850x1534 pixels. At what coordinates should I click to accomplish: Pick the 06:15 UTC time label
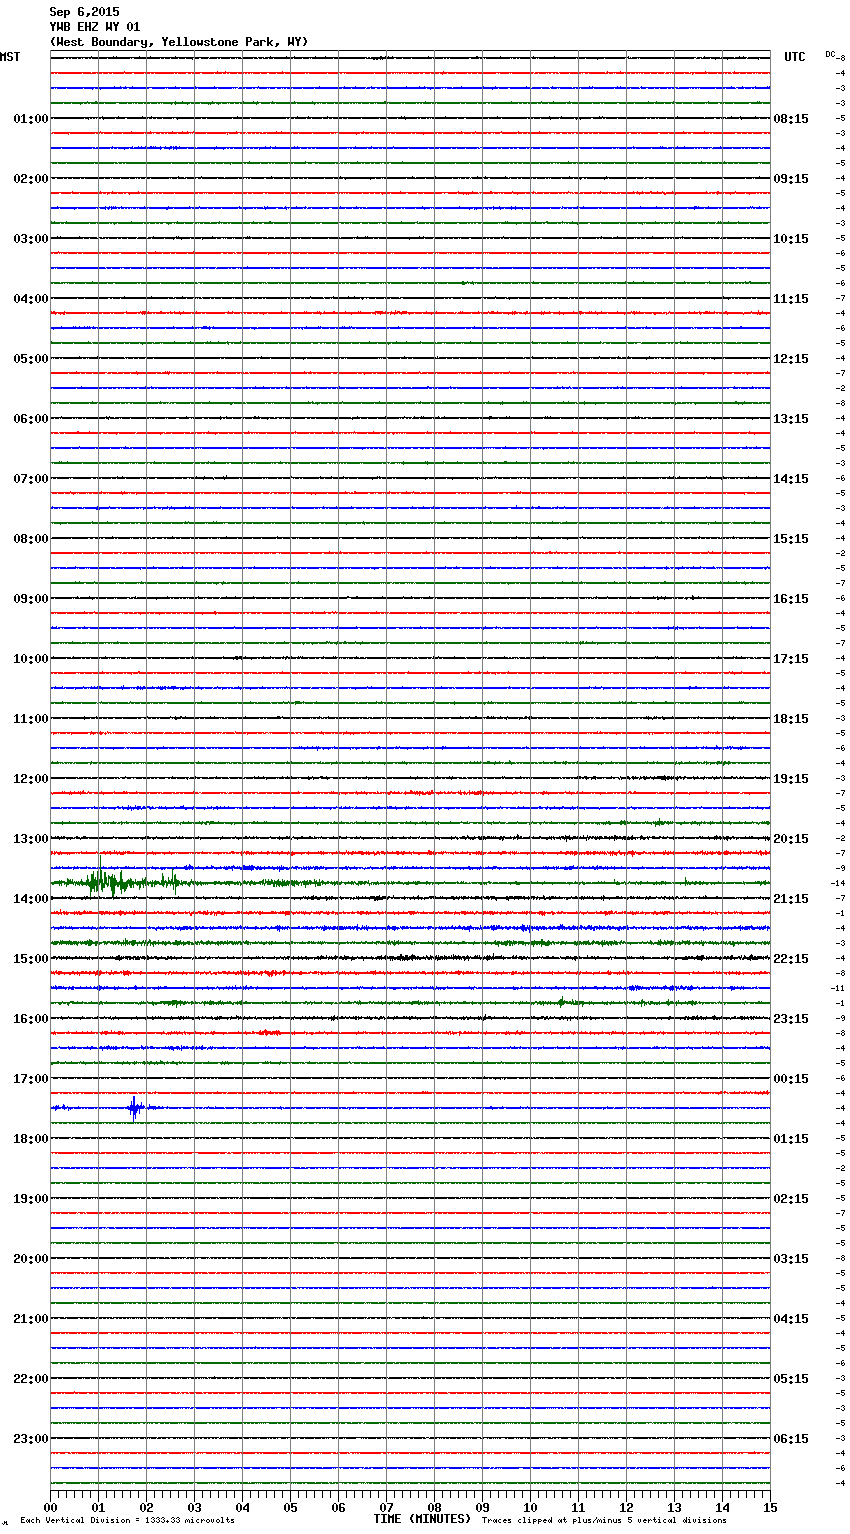click(791, 1439)
